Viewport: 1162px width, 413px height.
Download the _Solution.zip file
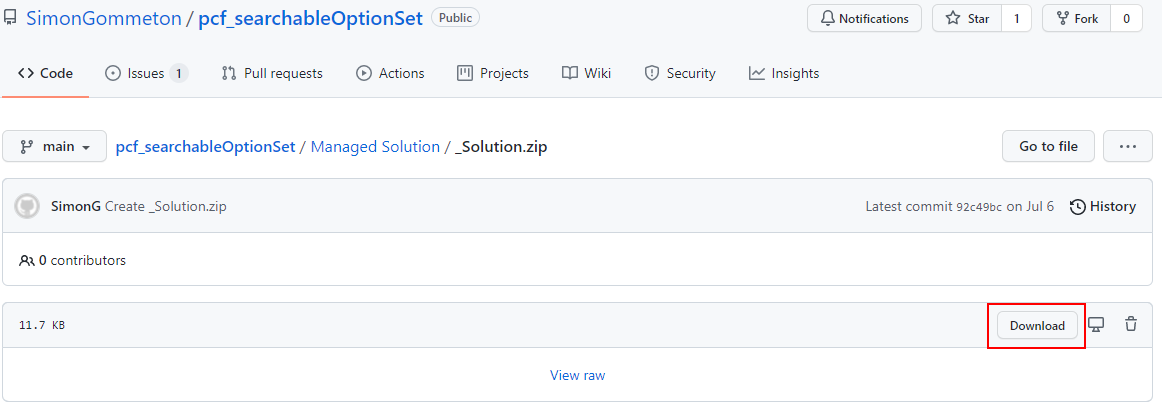1037,326
